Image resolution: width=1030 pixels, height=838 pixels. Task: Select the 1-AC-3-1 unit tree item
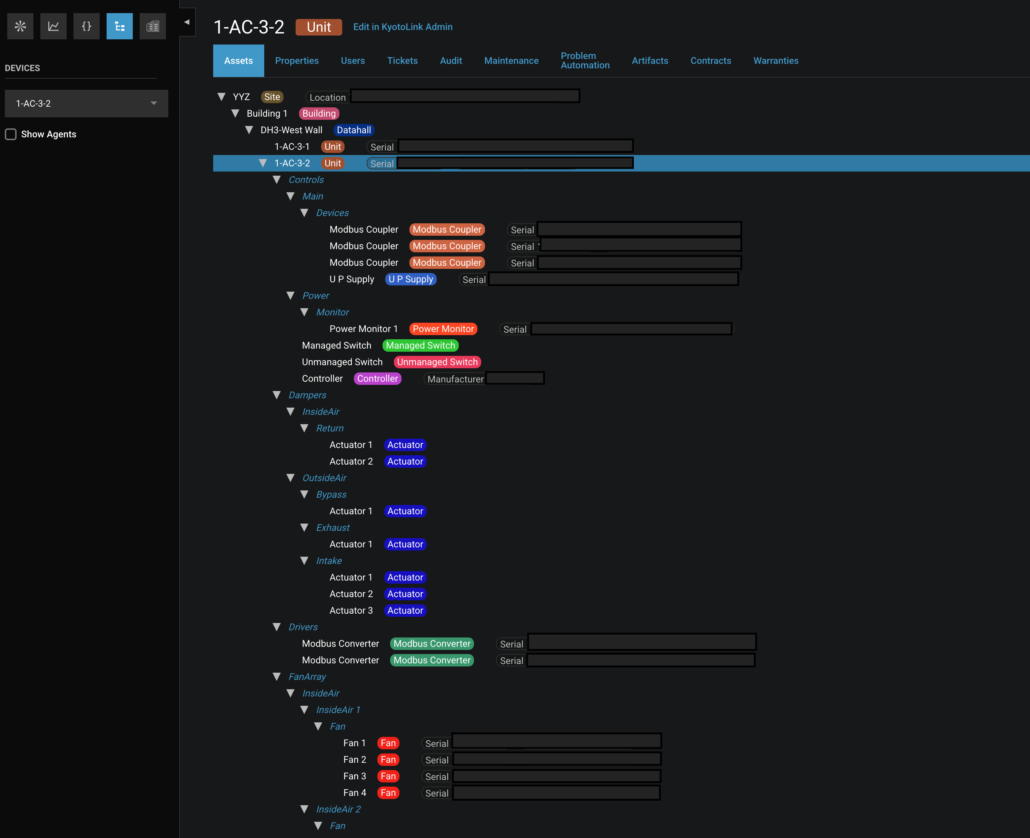[x=292, y=146]
